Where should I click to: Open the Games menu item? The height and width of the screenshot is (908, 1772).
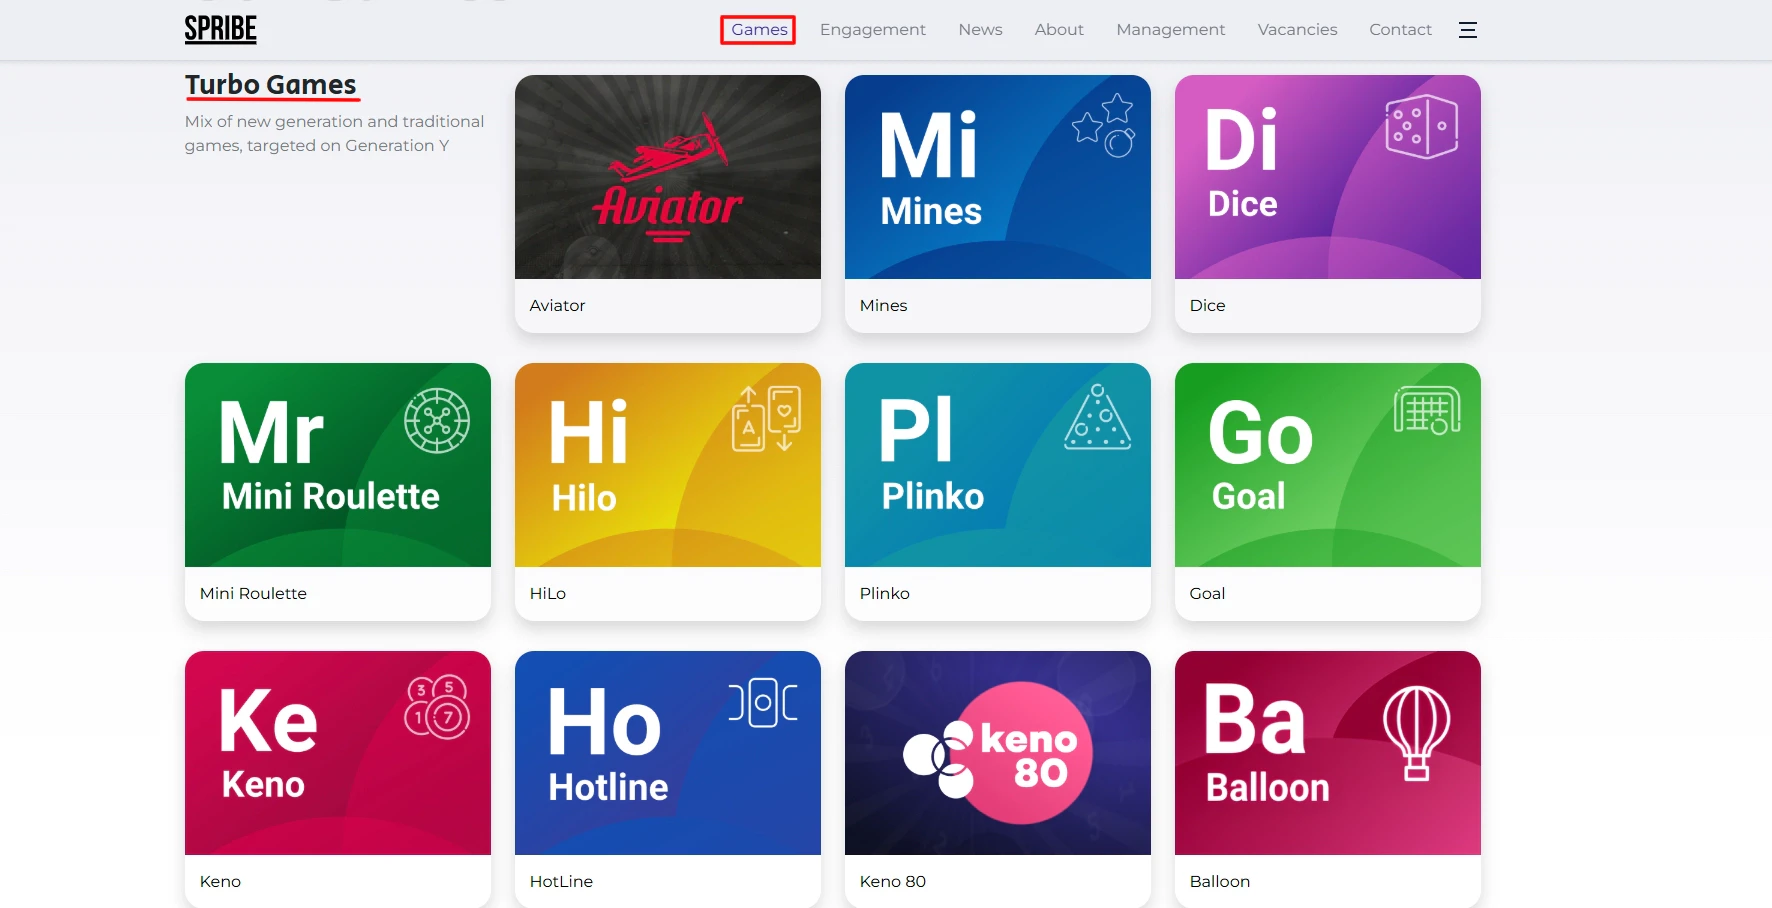[x=759, y=30]
